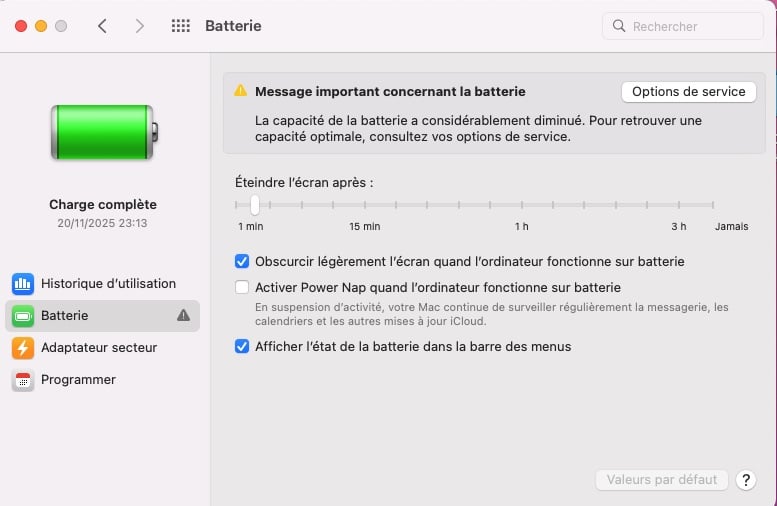Click the orange Adaptateur secteur lightning icon
This screenshot has height=506, width=777.
(23, 348)
